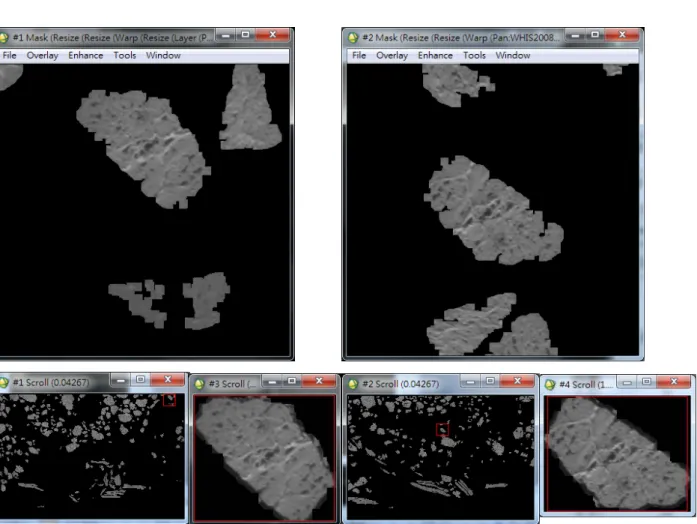Viewport: 697px width, 524px height.
Task: Click the rock image in #4 Scroll window
Action: (x=618, y=453)
